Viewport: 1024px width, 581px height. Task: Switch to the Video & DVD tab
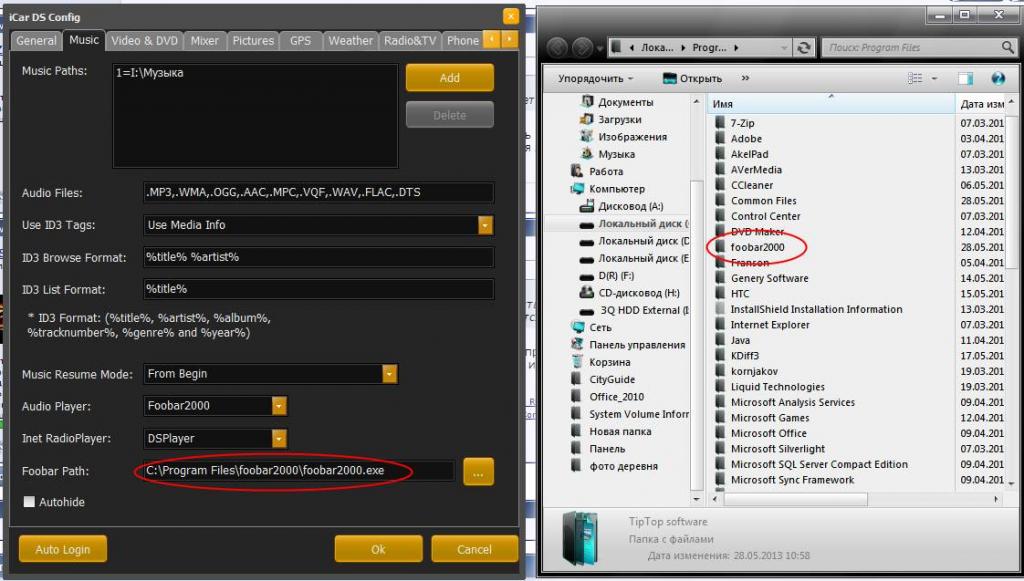point(144,41)
